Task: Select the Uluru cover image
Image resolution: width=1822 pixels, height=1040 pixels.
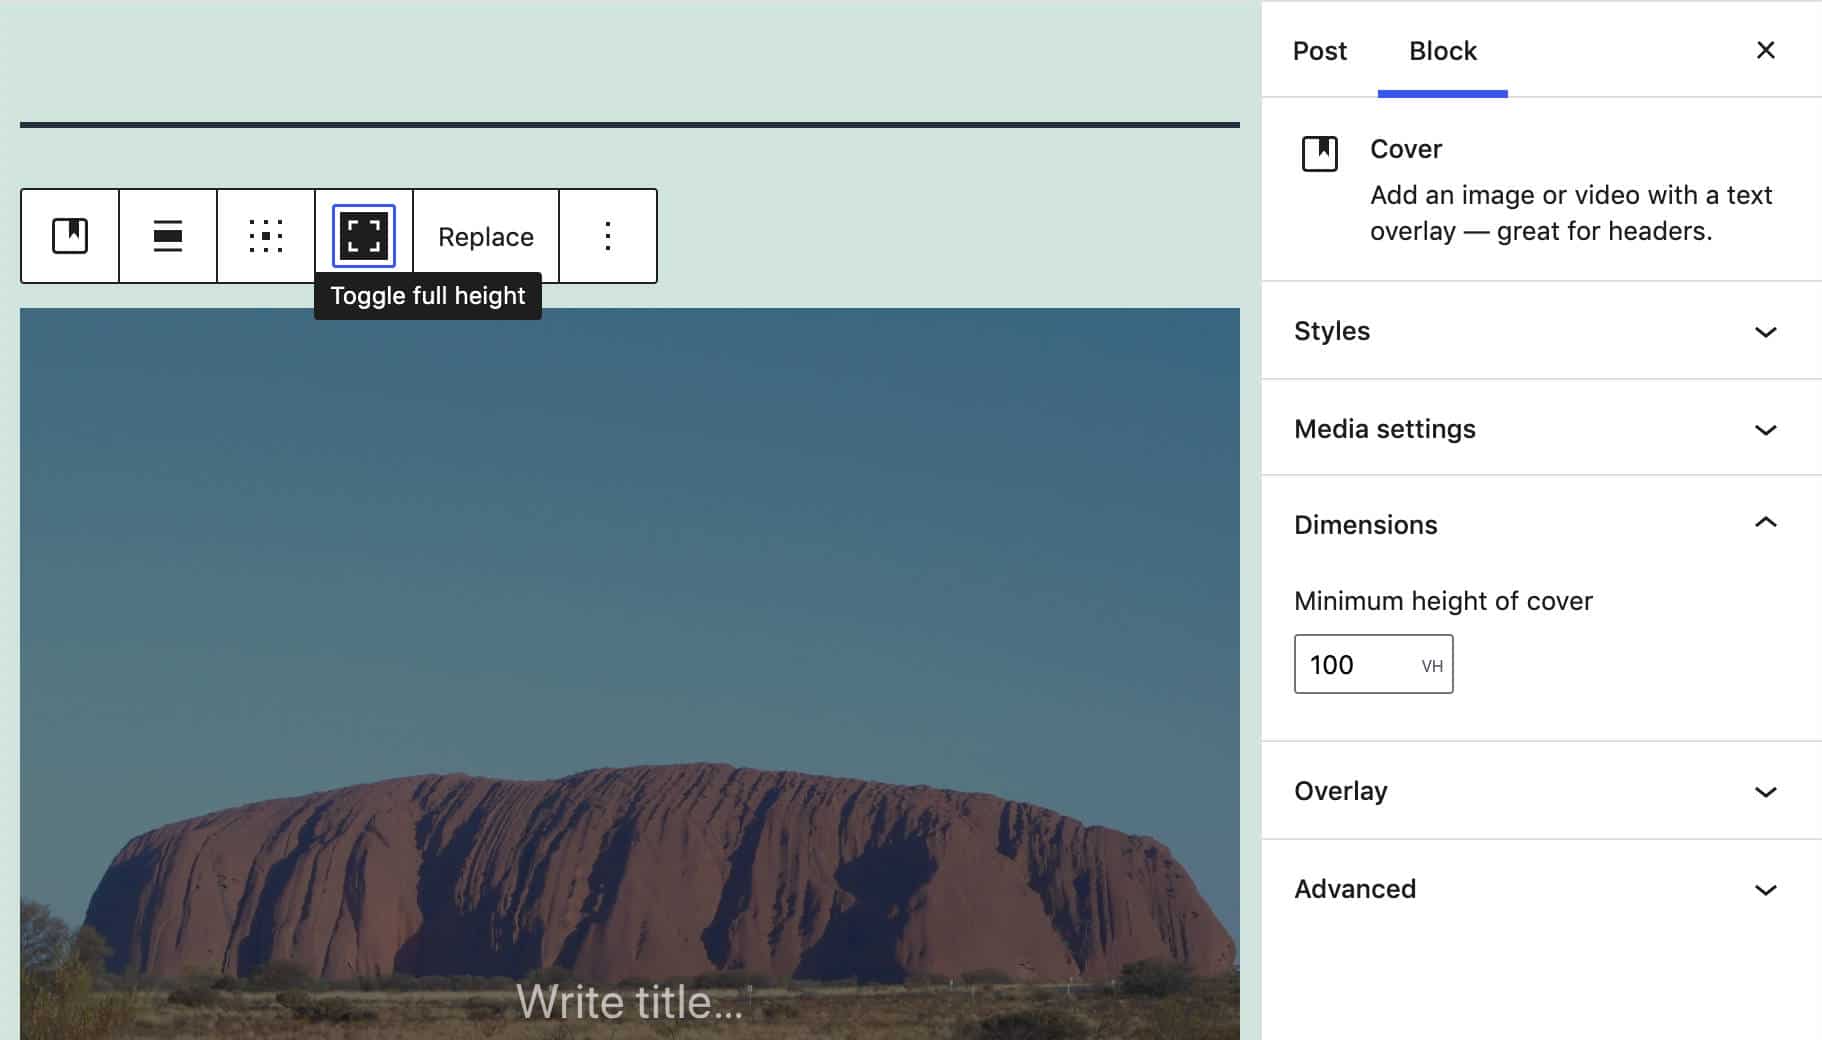Action: 629,600
